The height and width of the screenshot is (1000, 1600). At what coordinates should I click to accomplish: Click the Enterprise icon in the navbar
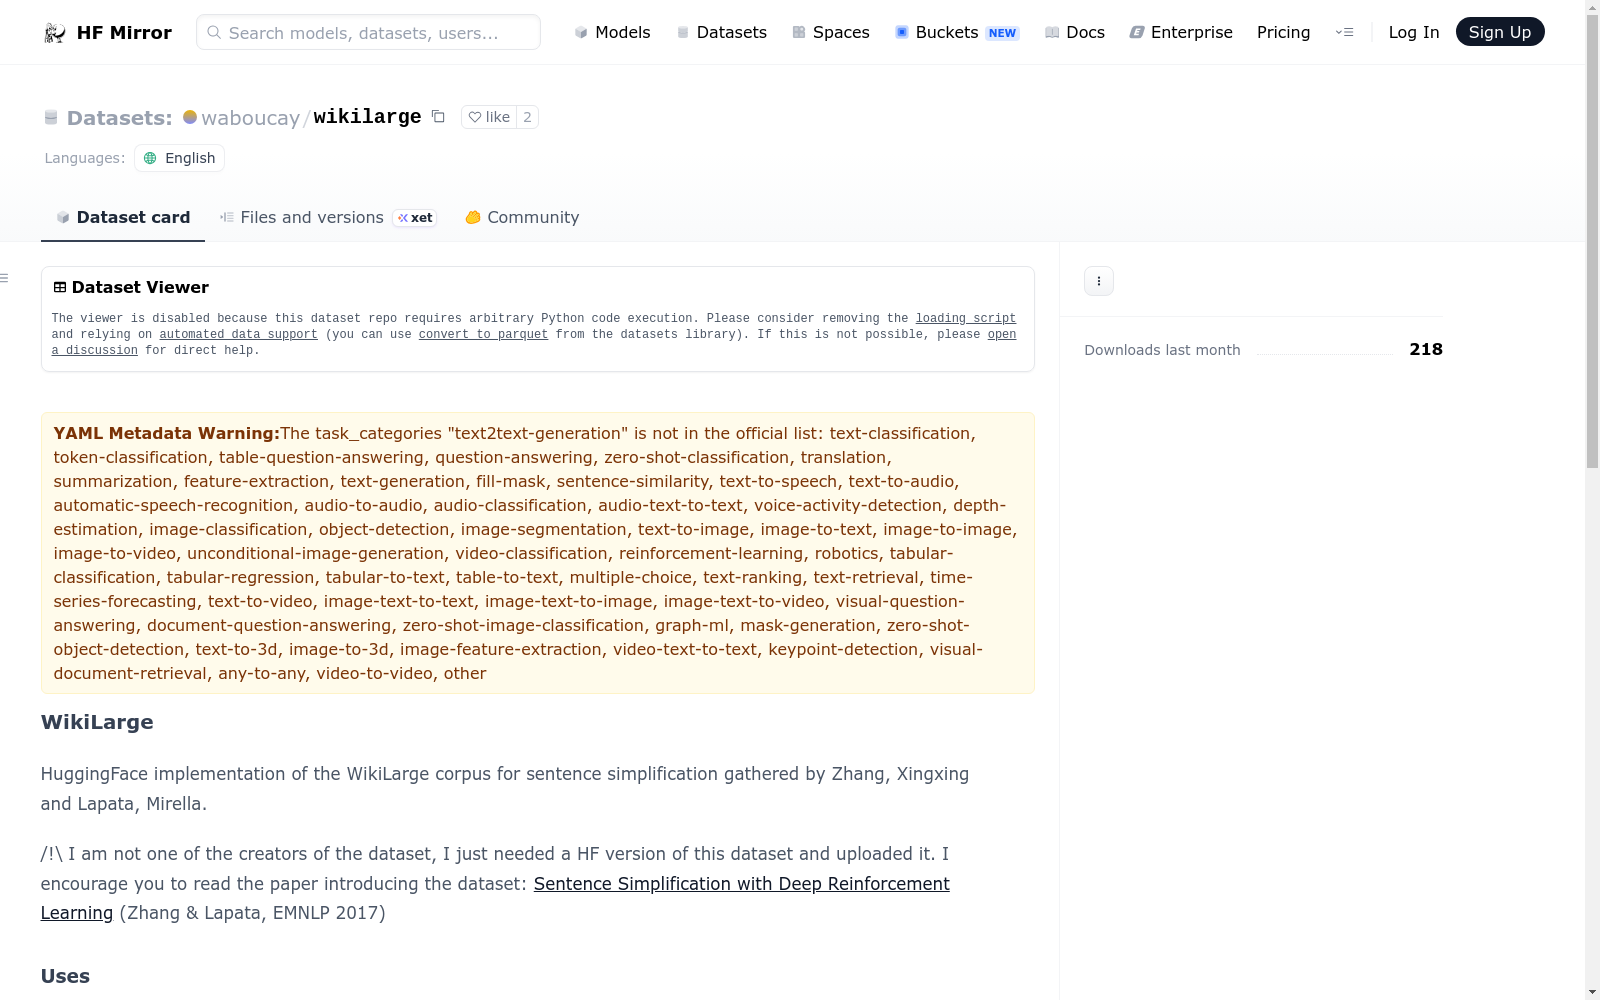(1137, 33)
